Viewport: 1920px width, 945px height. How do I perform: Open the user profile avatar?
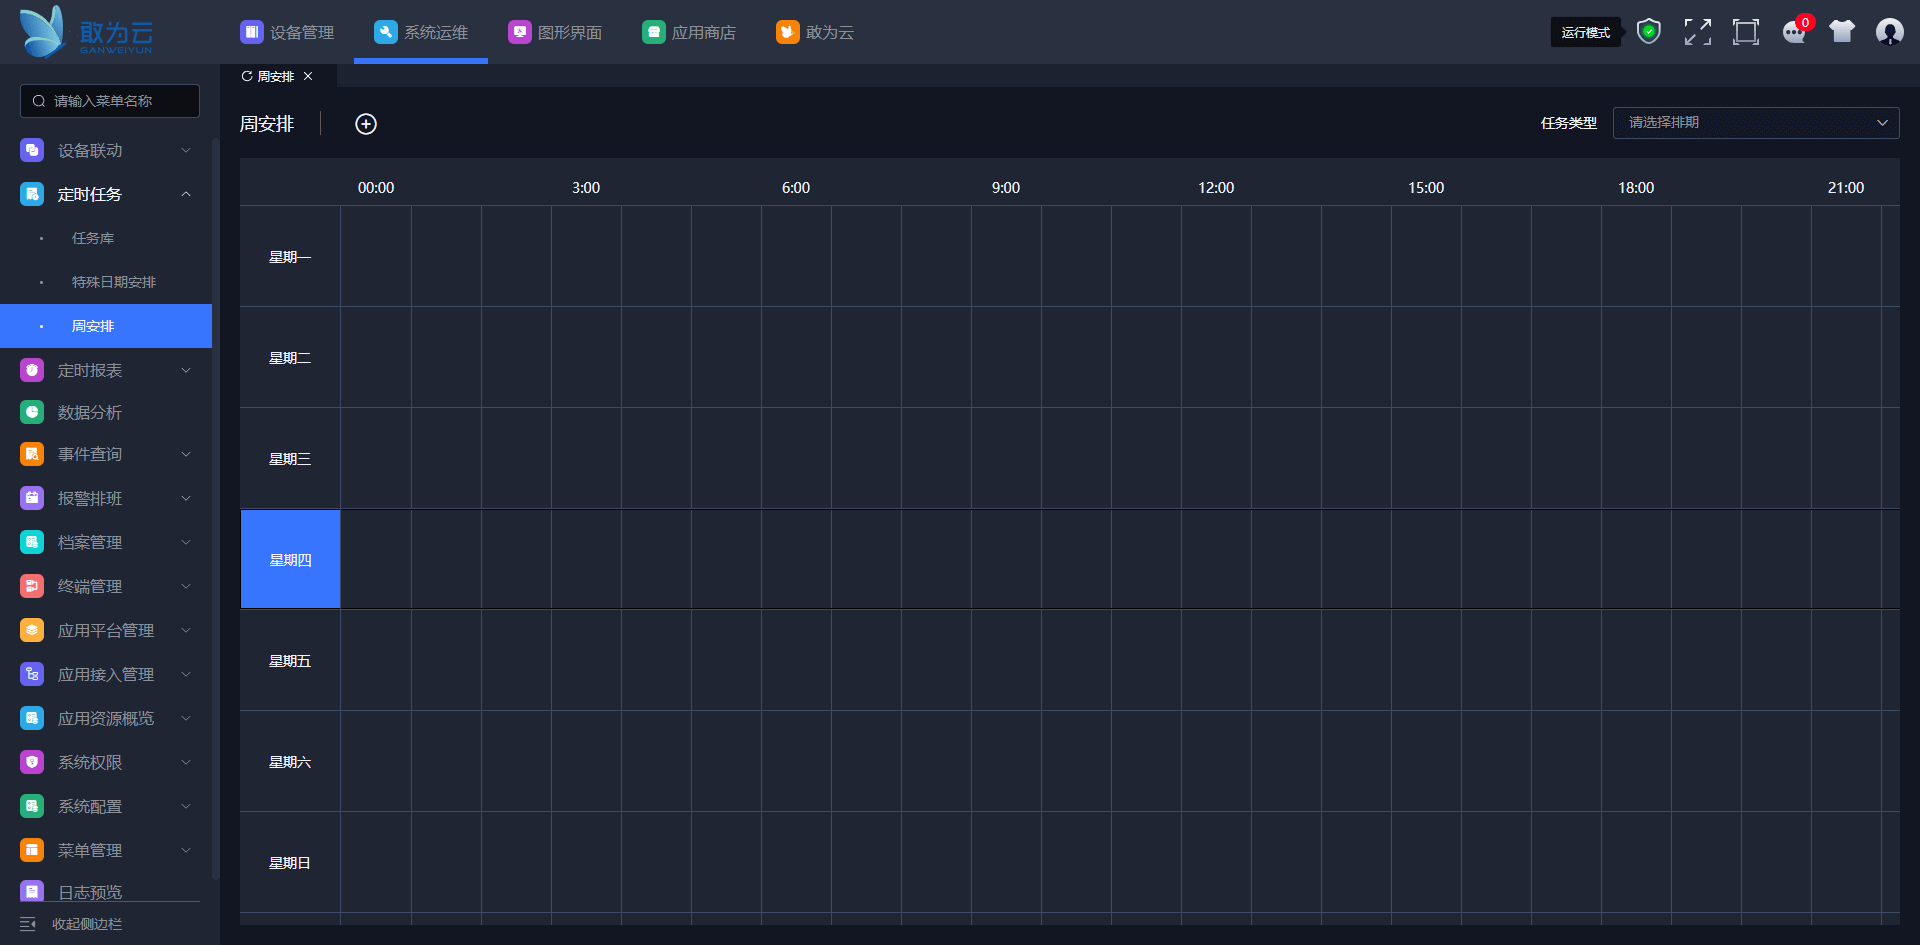click(x=1889, y=32)
